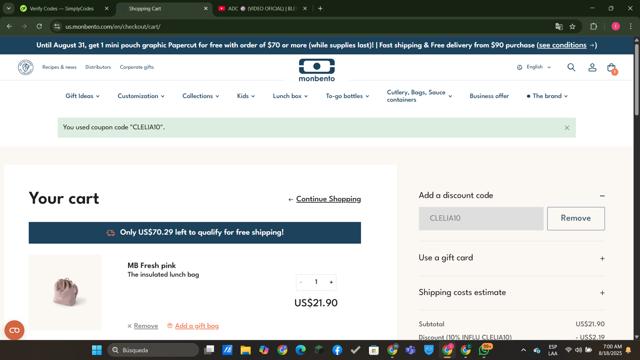Image resolution: width=640 pixels, height=360 pixels.
Task: Remove the CLELIA10 discount code
Action: [576, 218]
